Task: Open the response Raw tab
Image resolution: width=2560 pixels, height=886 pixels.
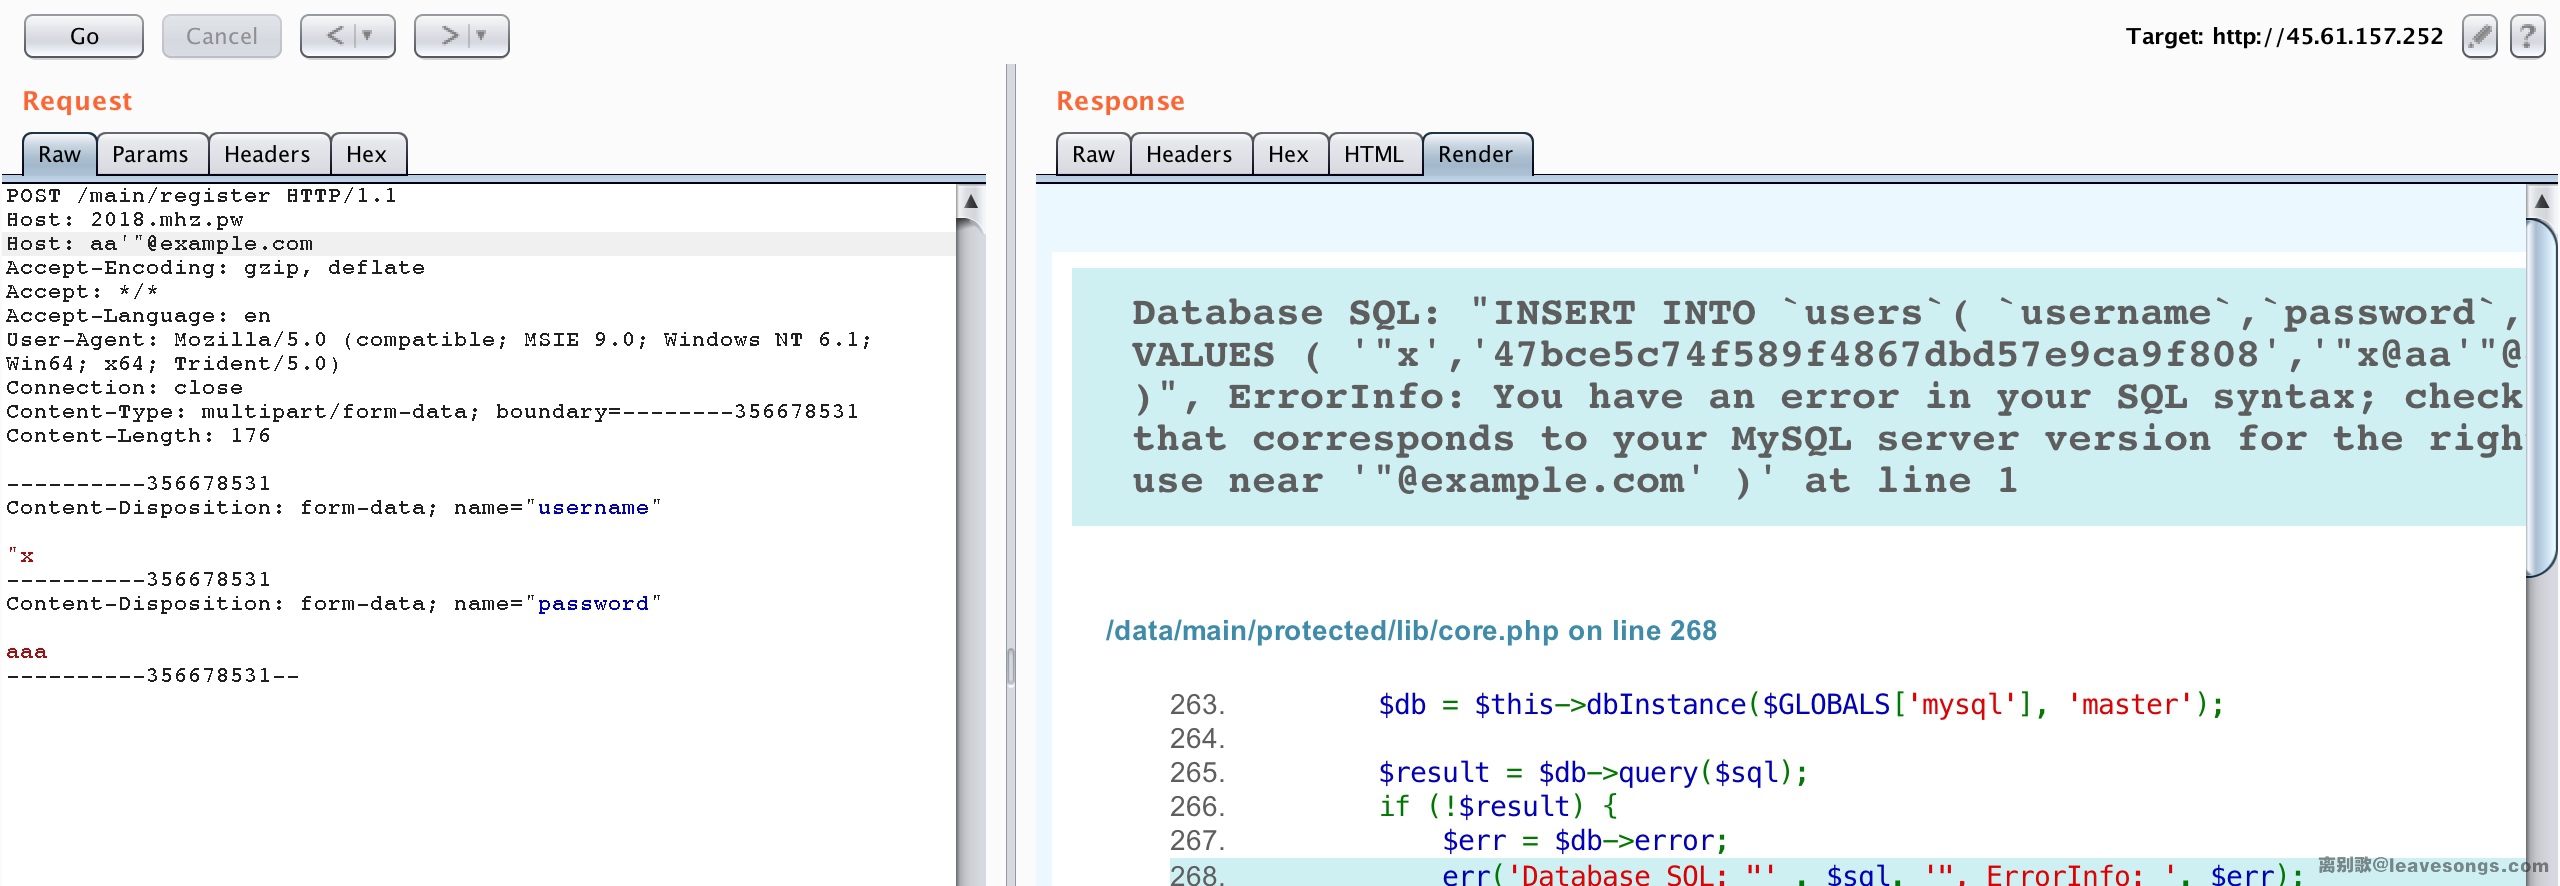Action: coord(1092,154)
